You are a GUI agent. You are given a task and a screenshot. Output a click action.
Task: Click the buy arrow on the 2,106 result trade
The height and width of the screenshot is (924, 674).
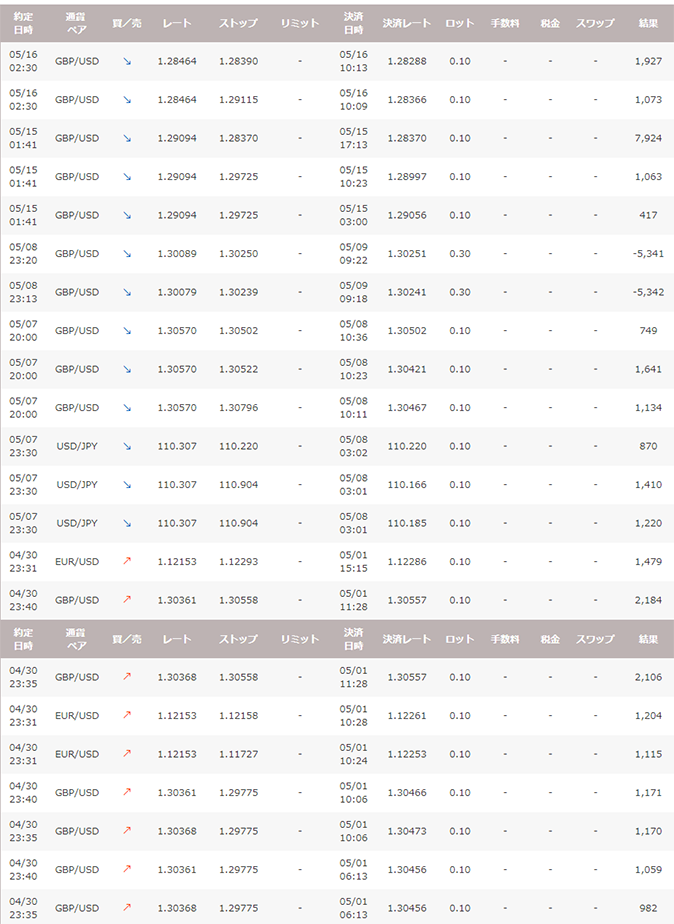127,677
